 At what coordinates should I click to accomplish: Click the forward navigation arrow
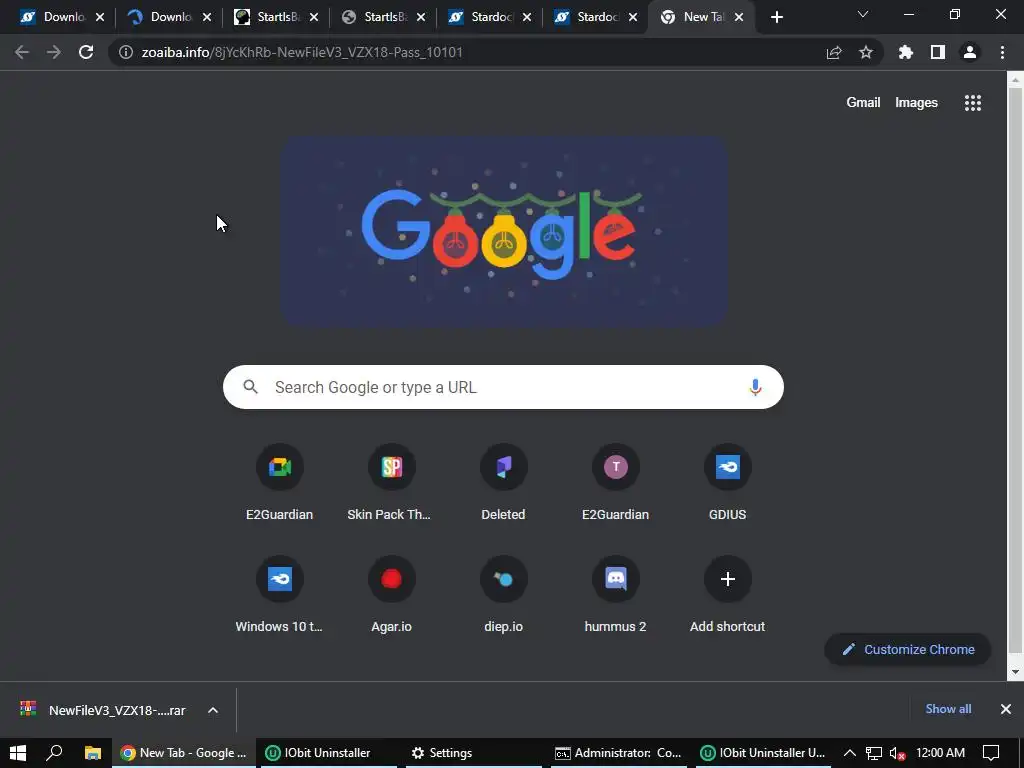54,52
